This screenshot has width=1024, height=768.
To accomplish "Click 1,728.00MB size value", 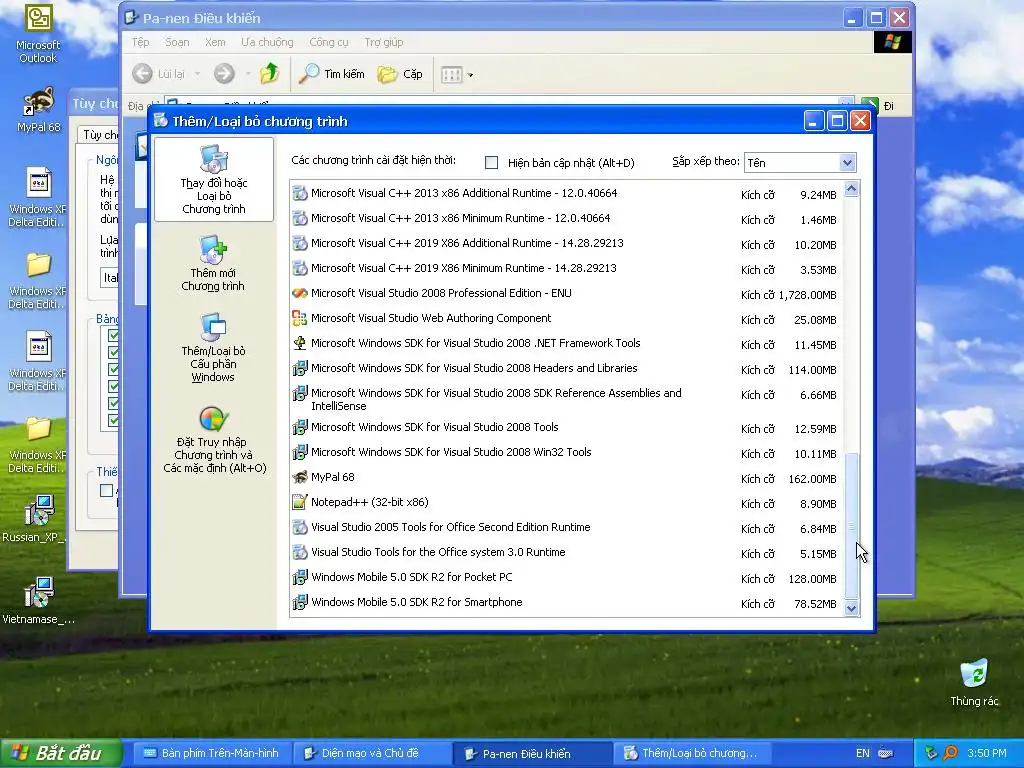I will (807, 295).
